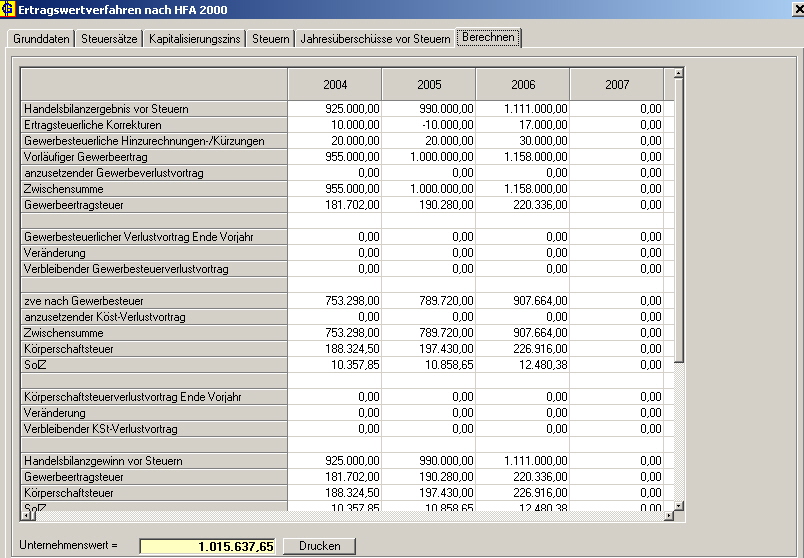This screenshot has width=804, height=558.
Task: Click the horizontal scrollbar right arrow
Action: 667,514
